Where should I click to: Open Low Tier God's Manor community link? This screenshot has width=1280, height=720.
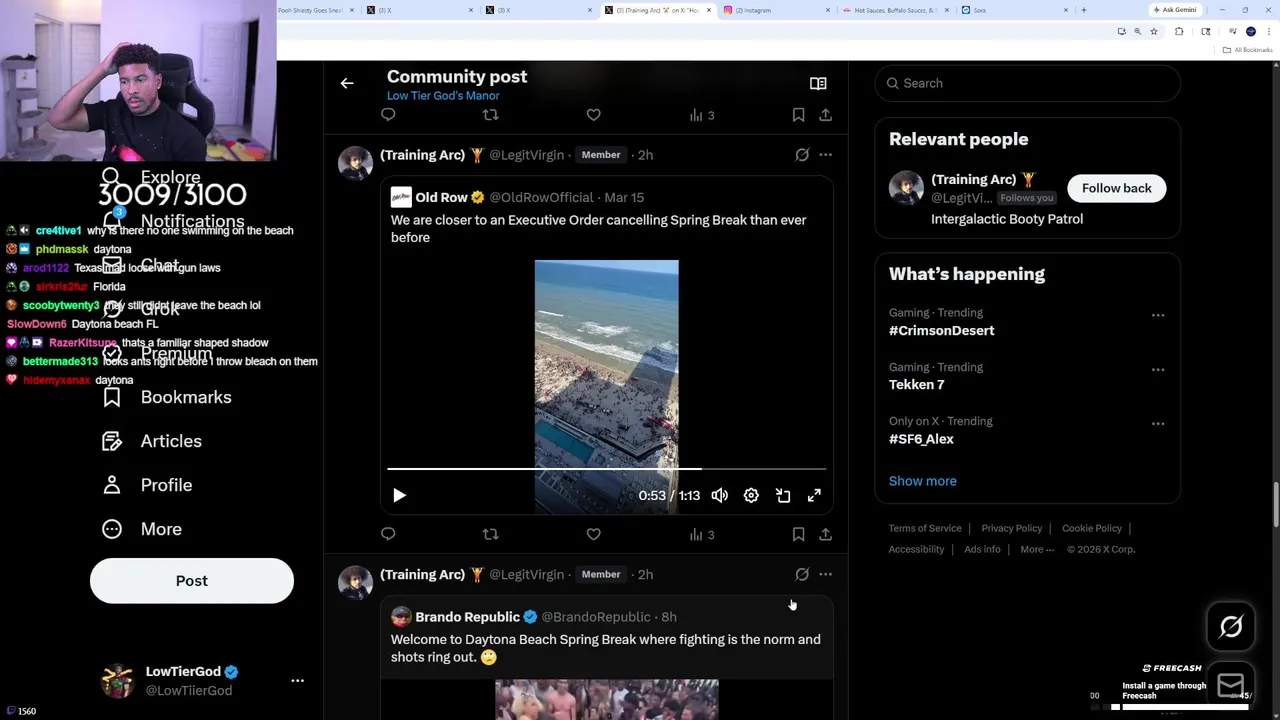click(x=443, y=96)
